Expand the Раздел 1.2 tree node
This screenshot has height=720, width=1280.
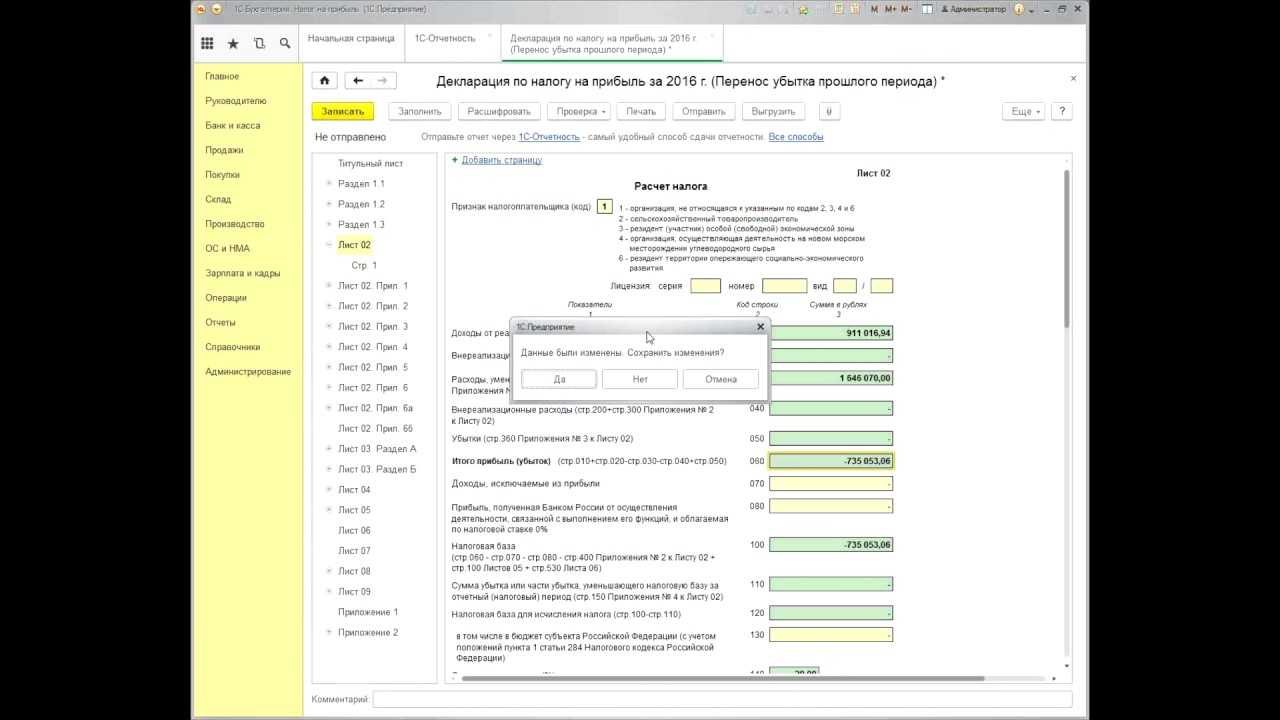(x=329, y=204)
